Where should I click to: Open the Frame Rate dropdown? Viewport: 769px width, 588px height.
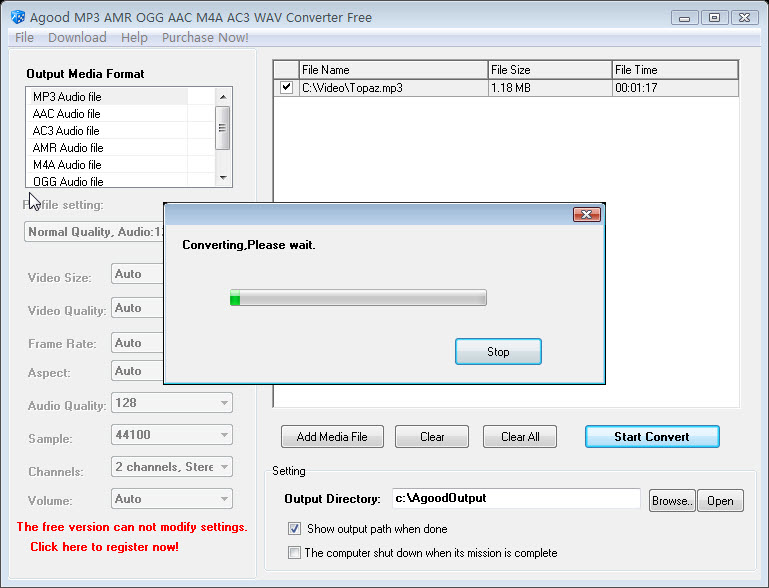pos(137,343)
